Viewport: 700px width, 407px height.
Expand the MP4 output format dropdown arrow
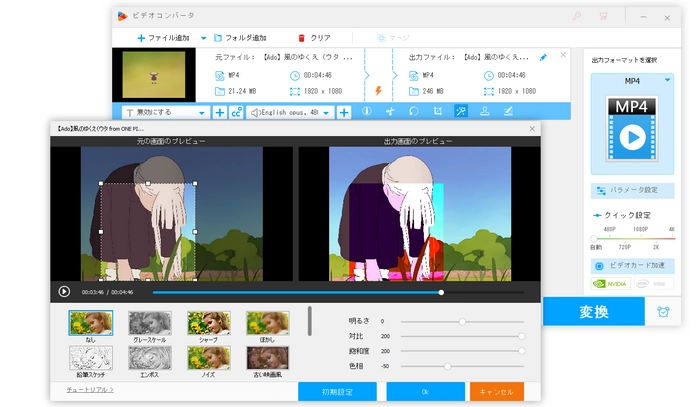coord(667,80)
